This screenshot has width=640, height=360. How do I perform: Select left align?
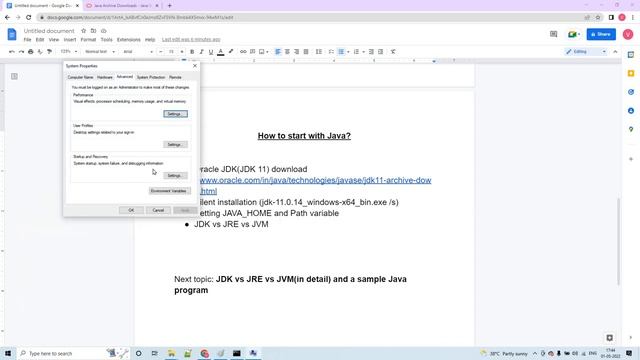[278, 52]
